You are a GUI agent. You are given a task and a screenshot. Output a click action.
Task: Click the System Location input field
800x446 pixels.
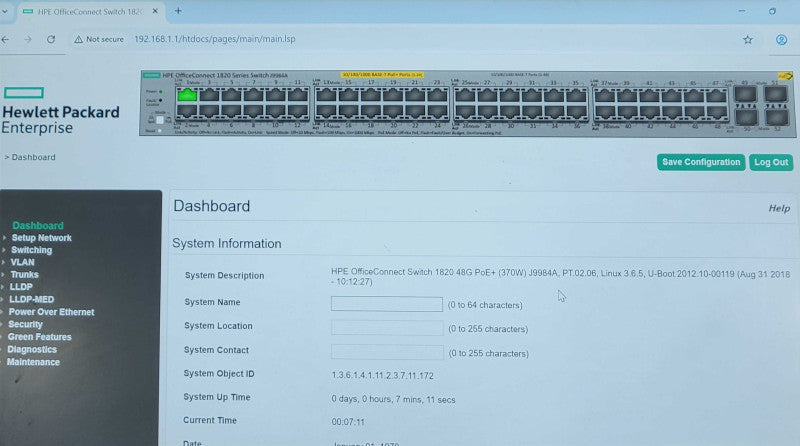pos(387,328)
